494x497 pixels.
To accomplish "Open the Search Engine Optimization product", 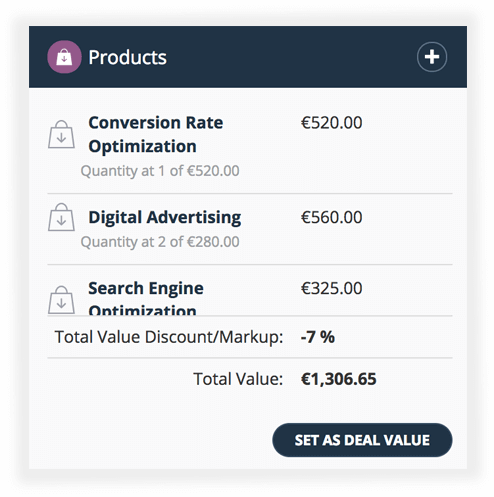I will 146,298.
